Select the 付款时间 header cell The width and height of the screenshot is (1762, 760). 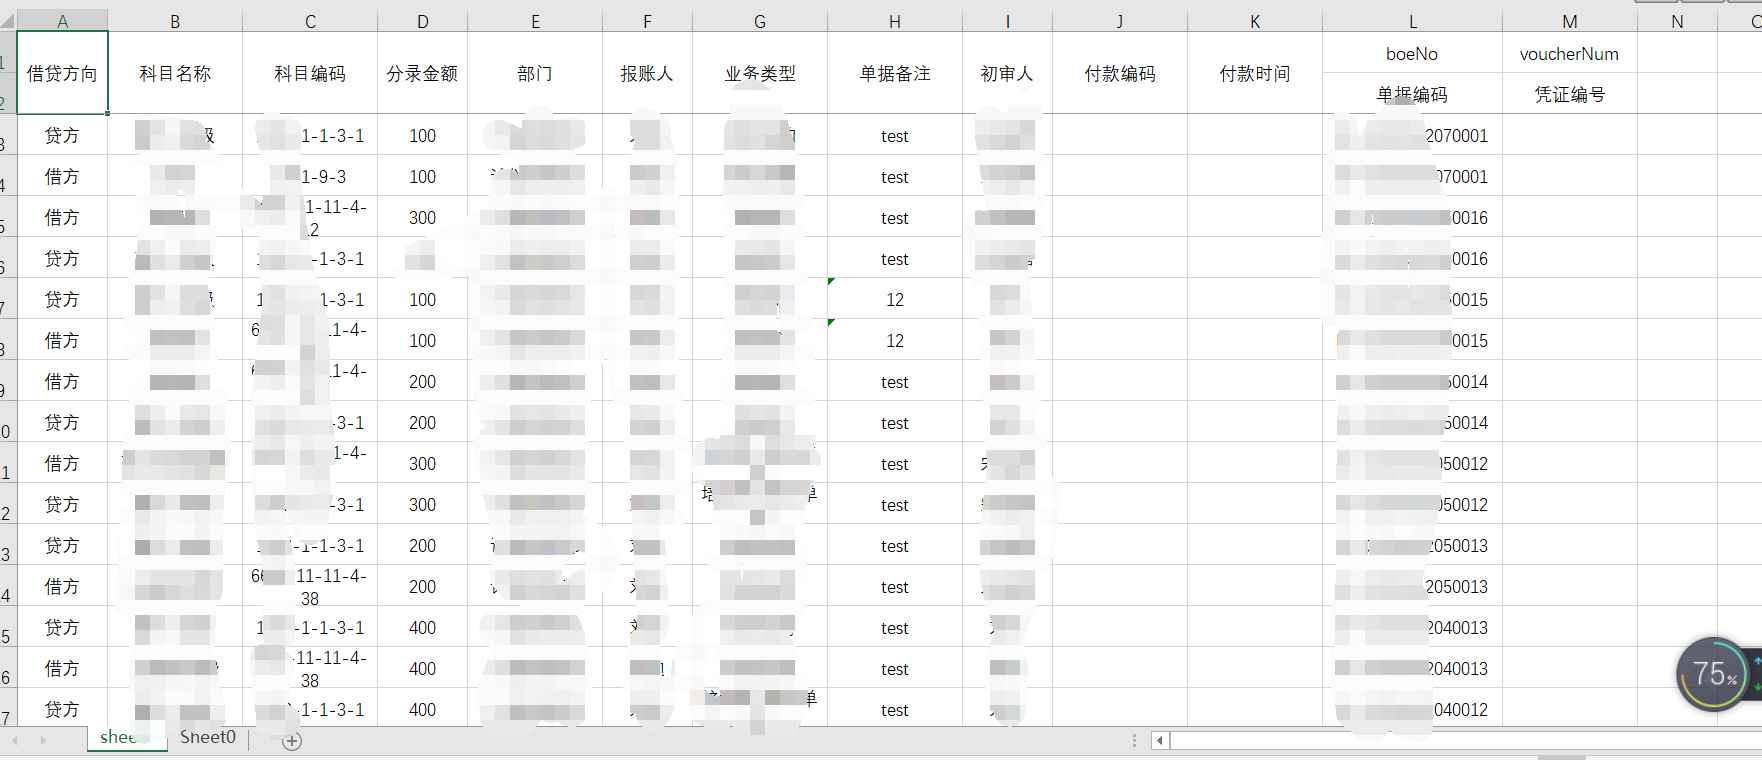tap(1255, 73)
